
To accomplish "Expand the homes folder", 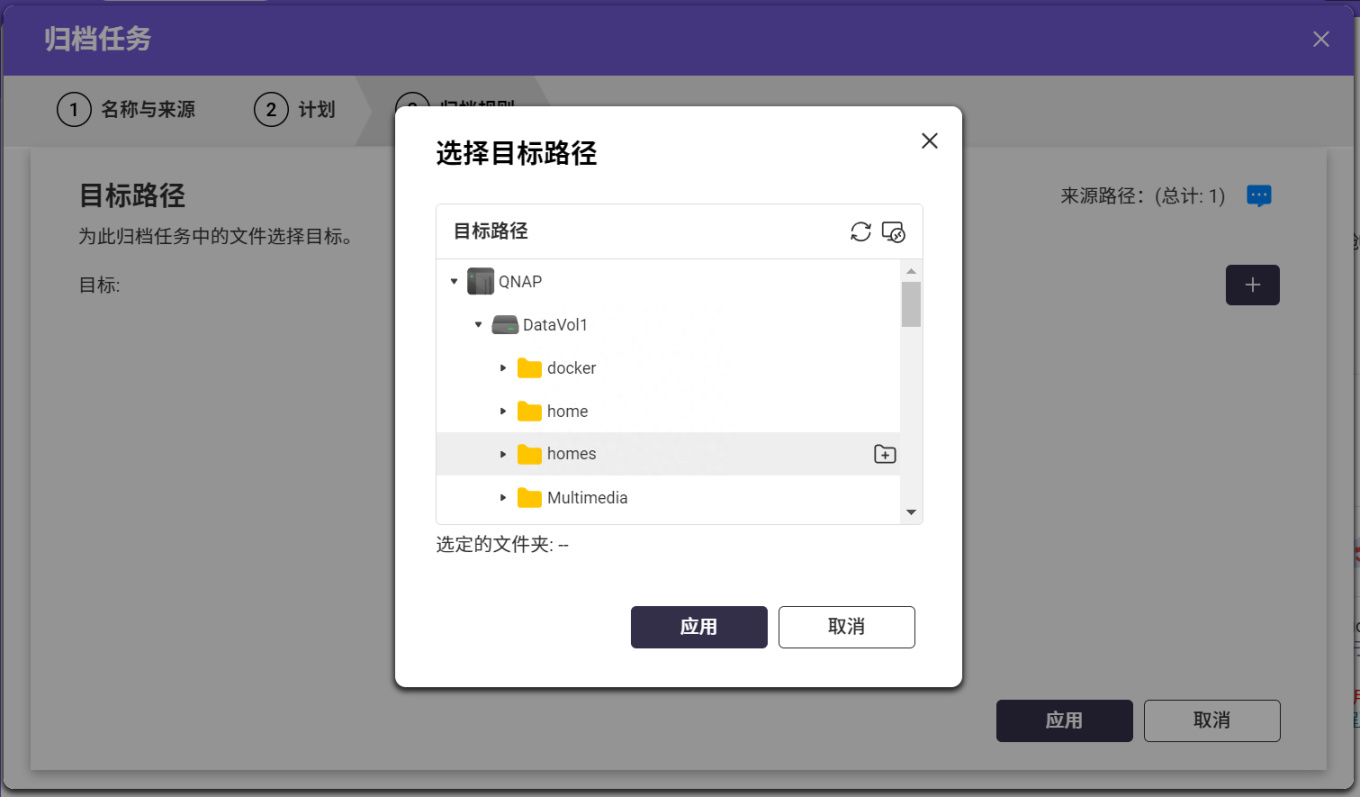I will pos(503,454).
